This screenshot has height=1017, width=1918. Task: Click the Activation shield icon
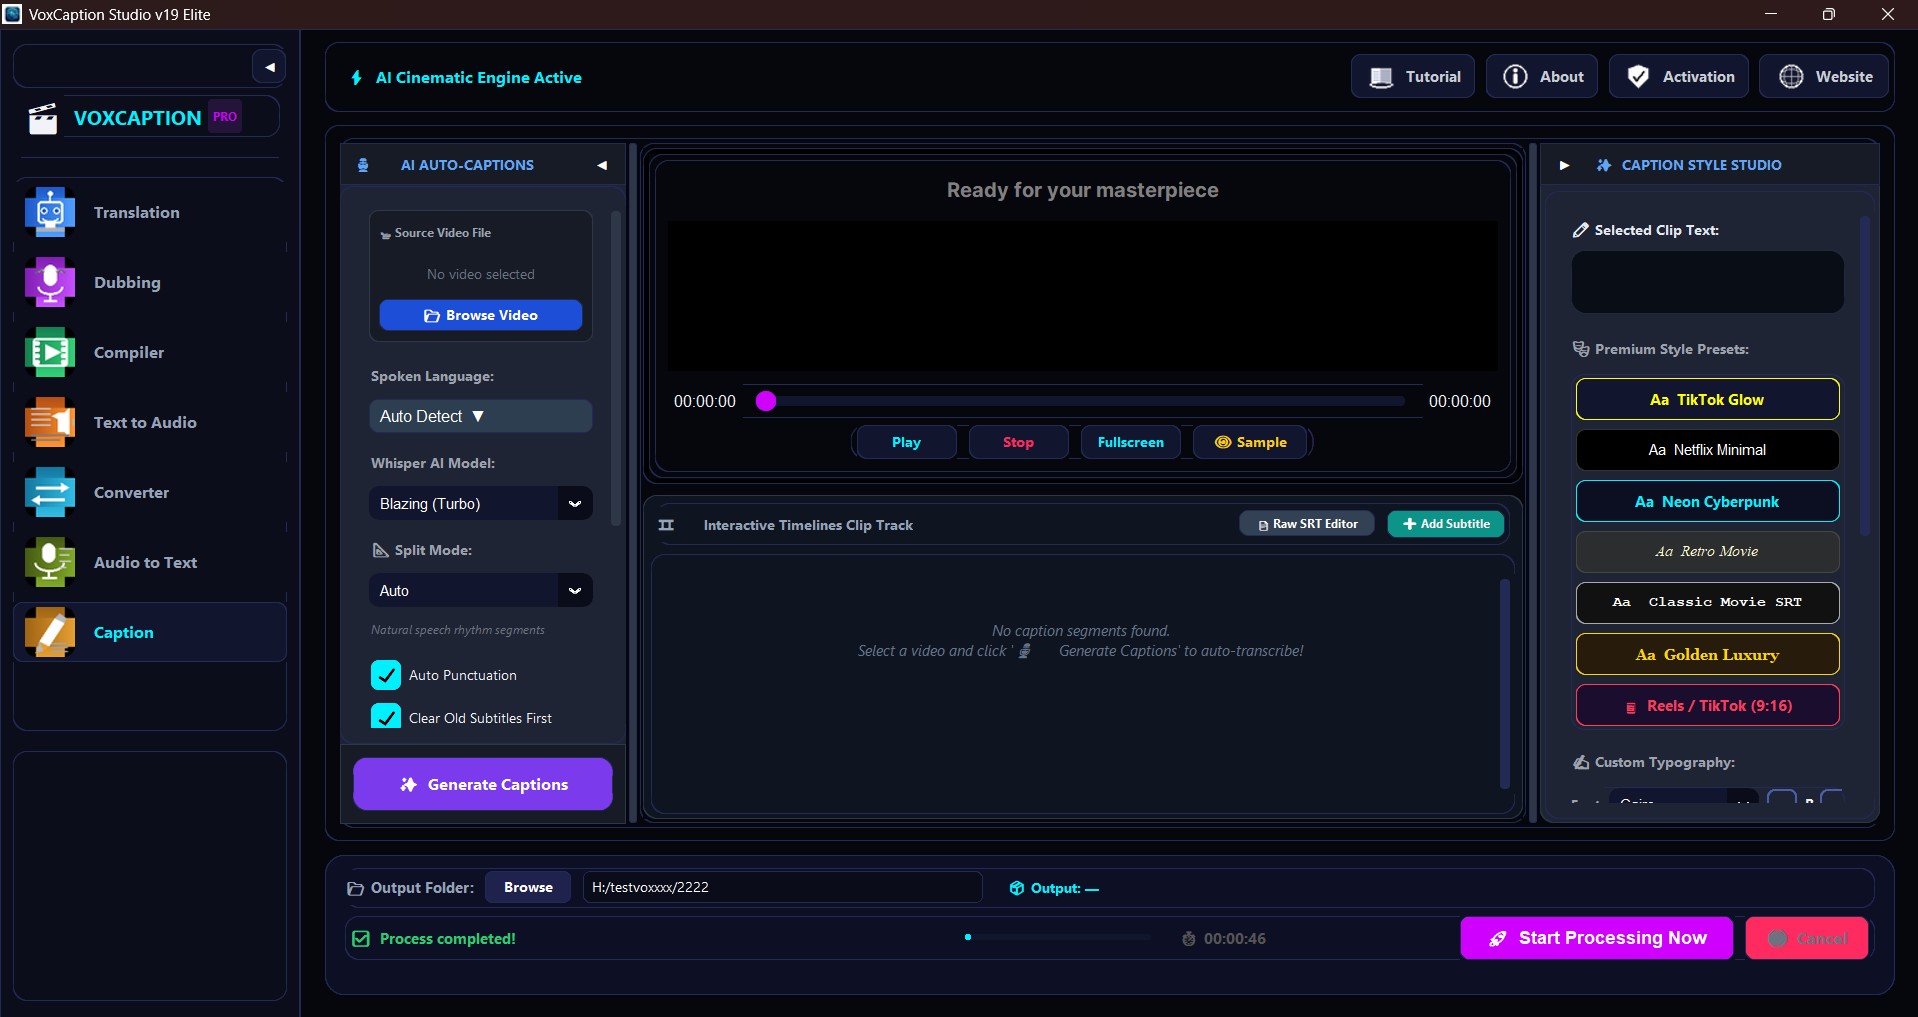click(x=1638, y=77)
